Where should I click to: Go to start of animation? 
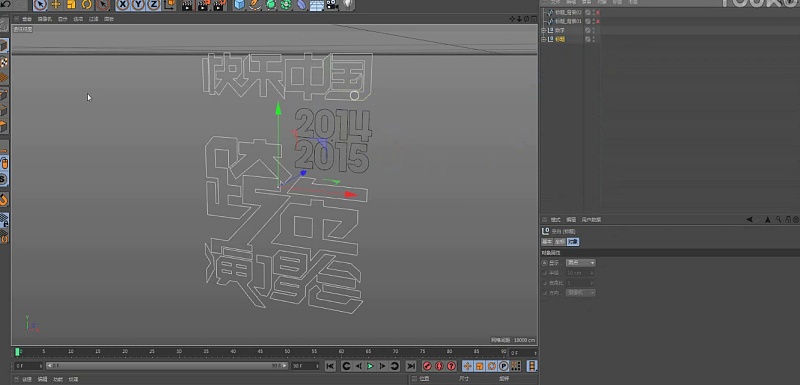click(330, 366)
